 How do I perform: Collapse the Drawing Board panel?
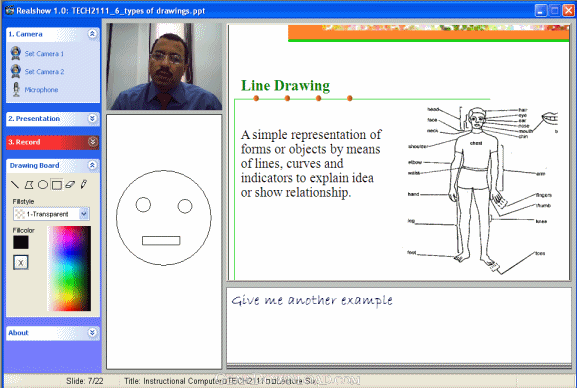click(92, 165)
